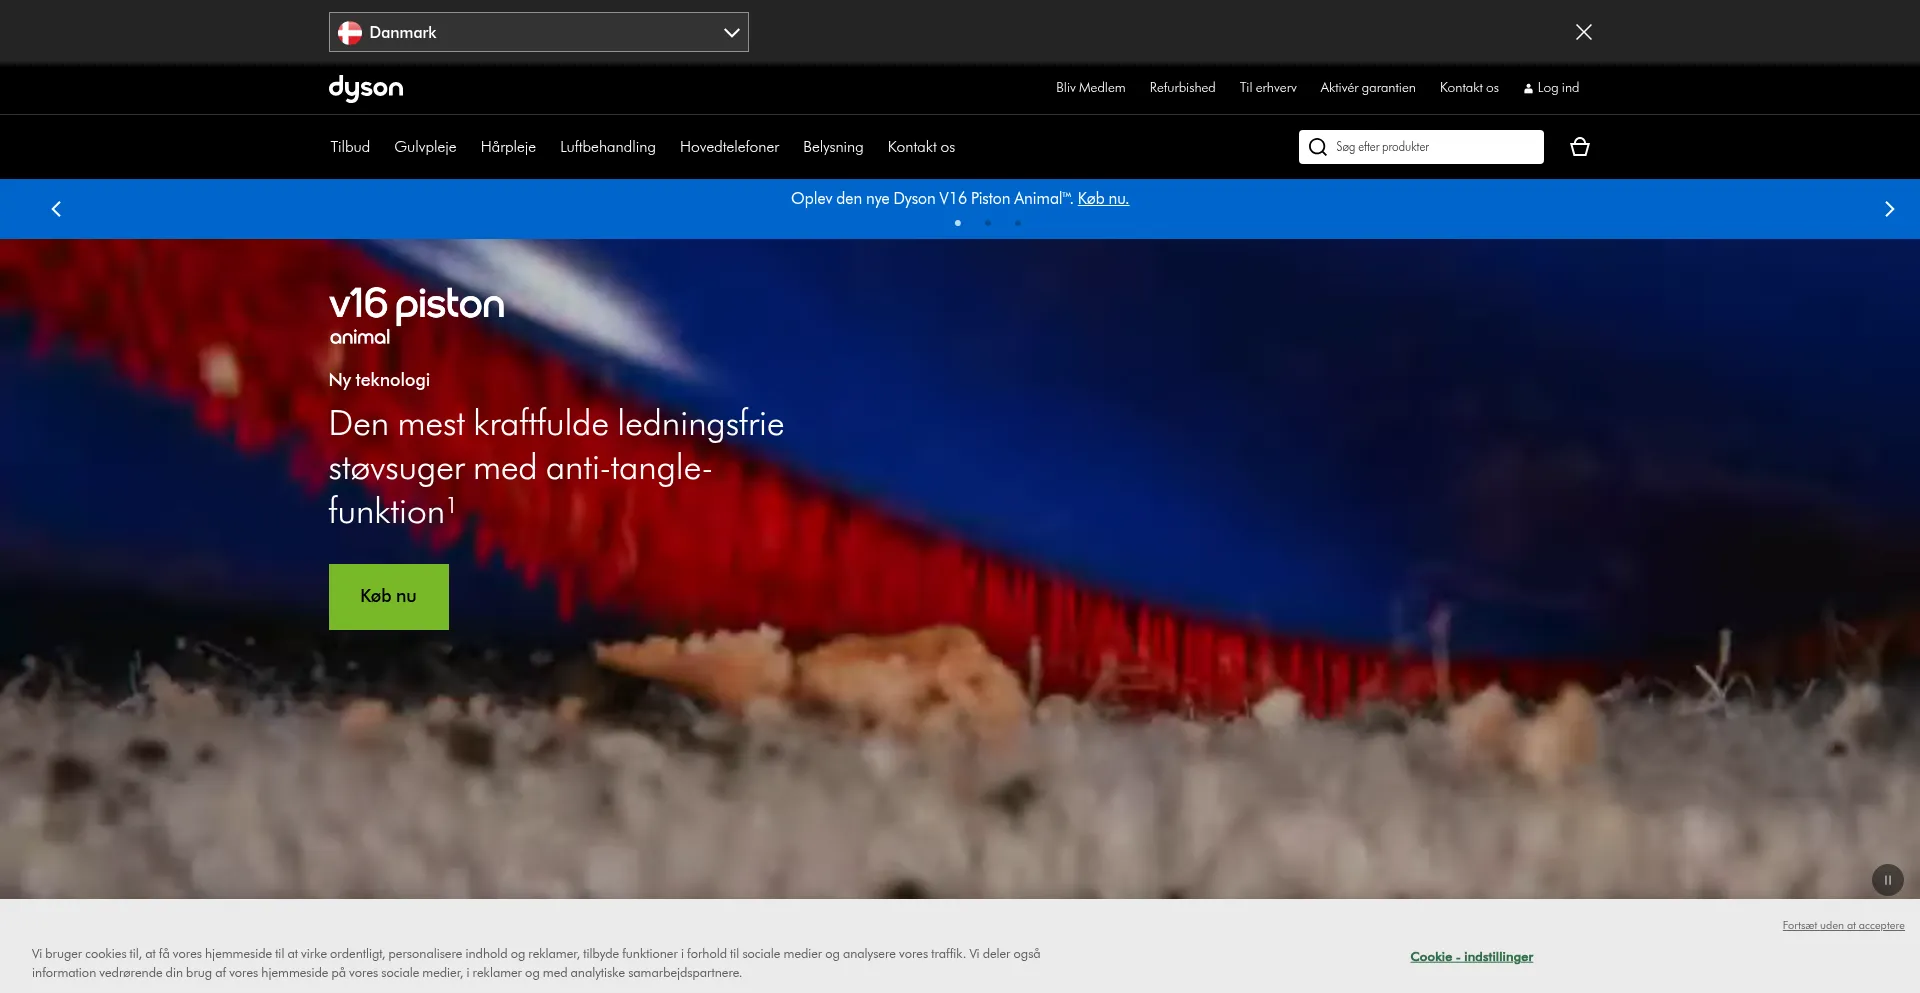Pause the hero video playback
1920x993 pixels.
[x=1888, y=880]
